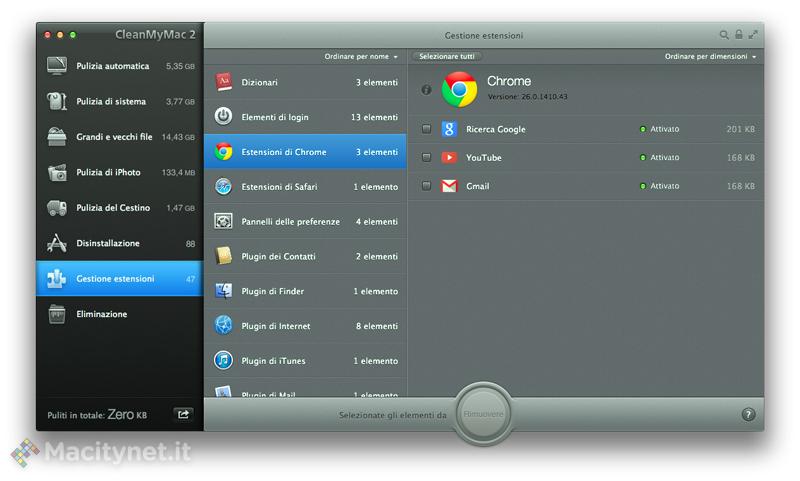800x481 pixels.
Task: Select Plugin di Internet list item
Action: click(306, 325)
